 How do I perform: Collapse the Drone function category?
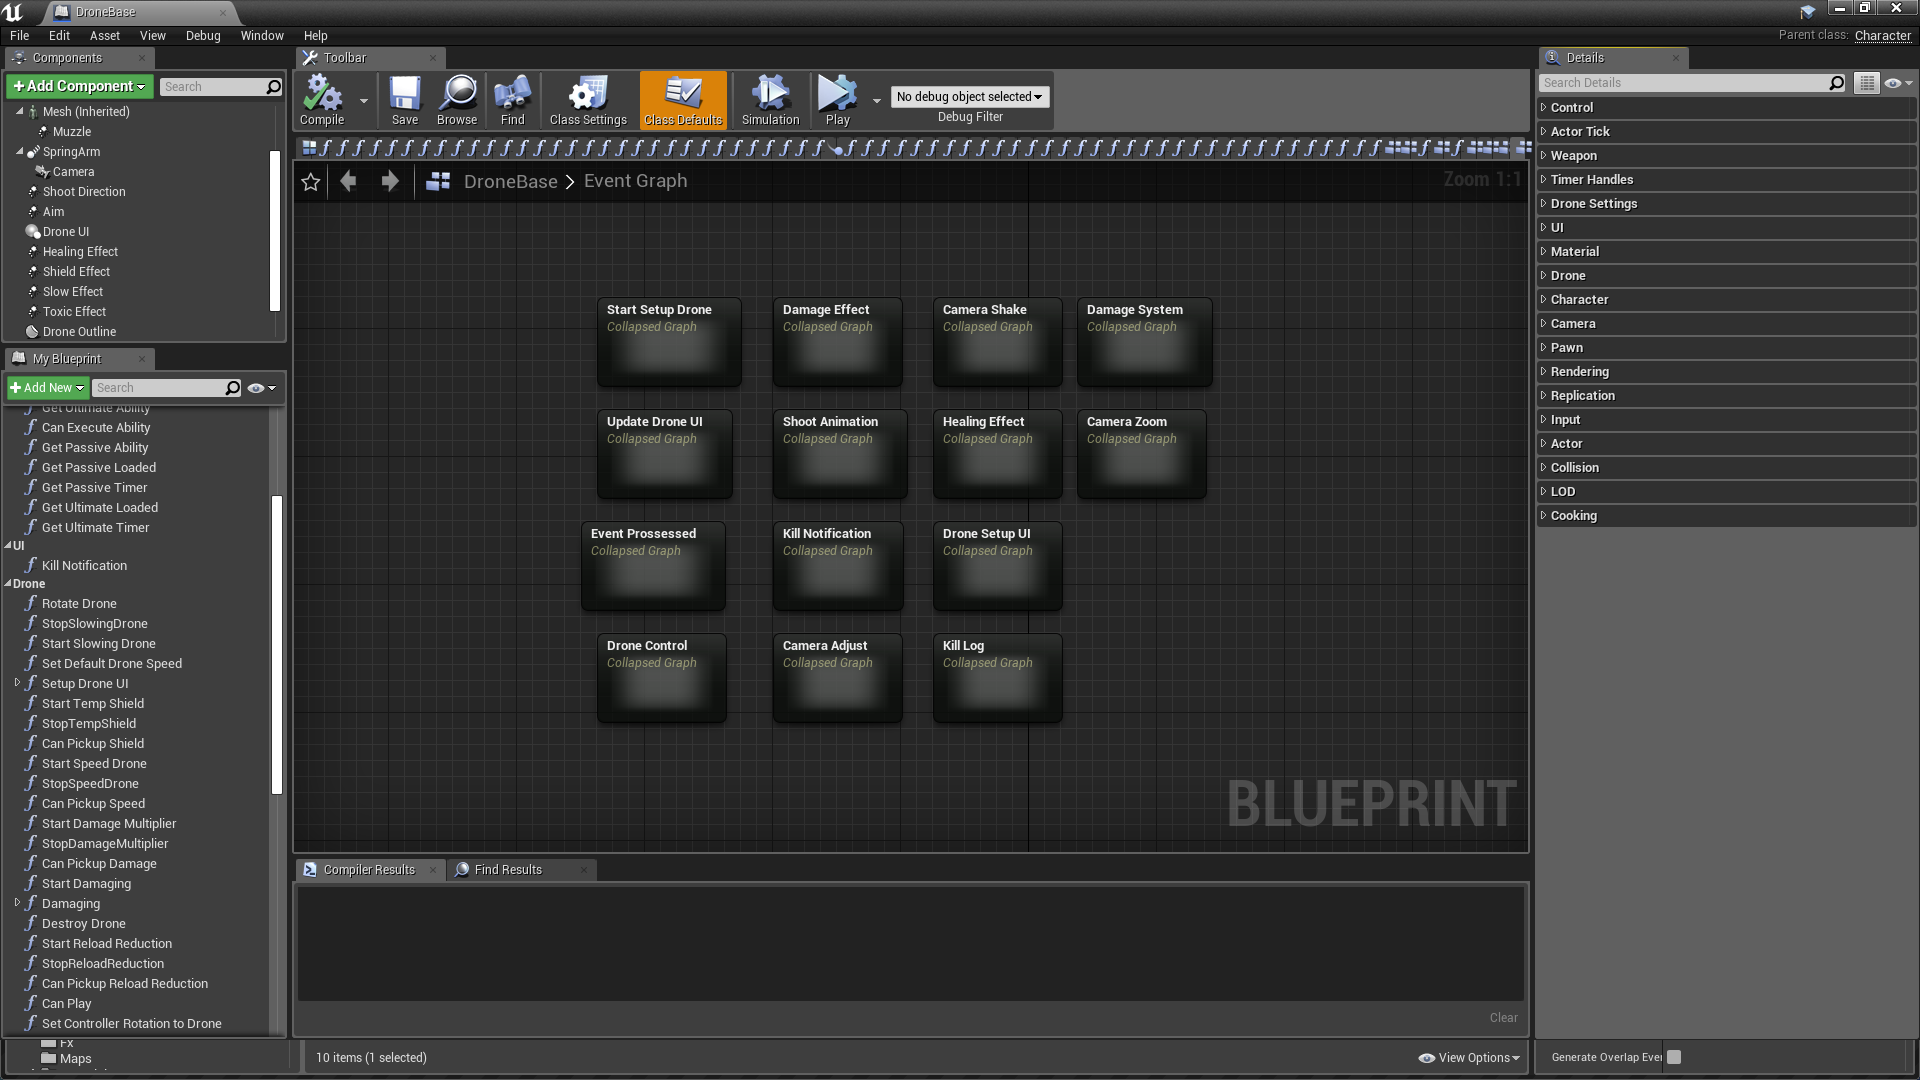tap(8, 584)
